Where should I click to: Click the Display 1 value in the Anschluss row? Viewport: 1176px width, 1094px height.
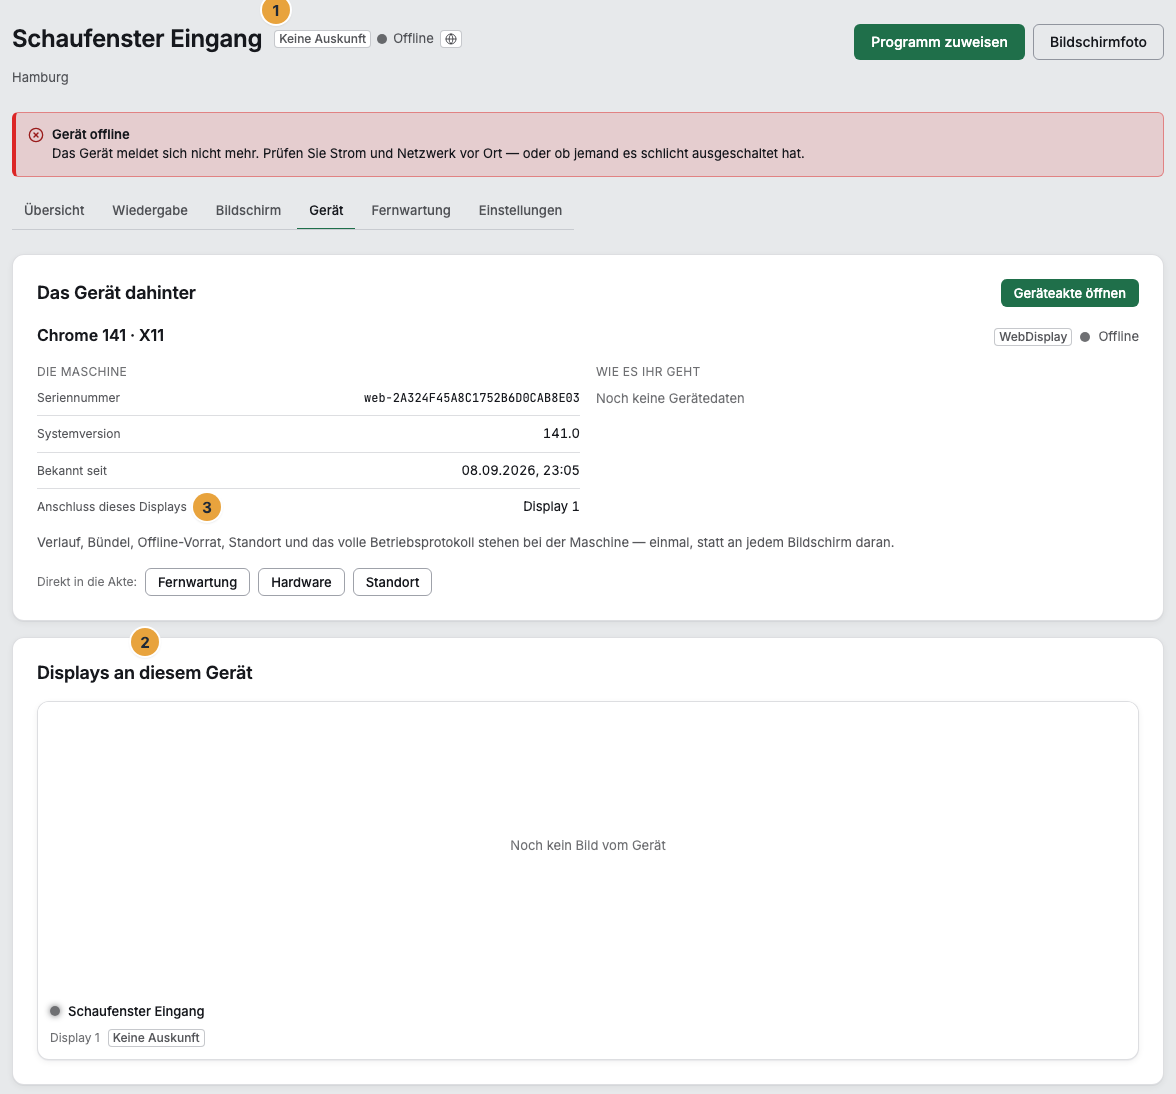click(551, 507)
